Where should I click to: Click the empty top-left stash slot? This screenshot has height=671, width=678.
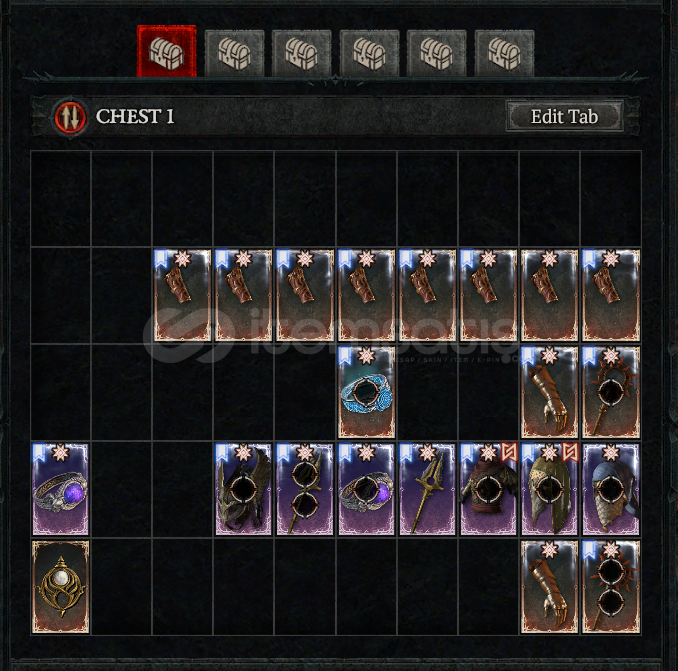tap(61, 198)
